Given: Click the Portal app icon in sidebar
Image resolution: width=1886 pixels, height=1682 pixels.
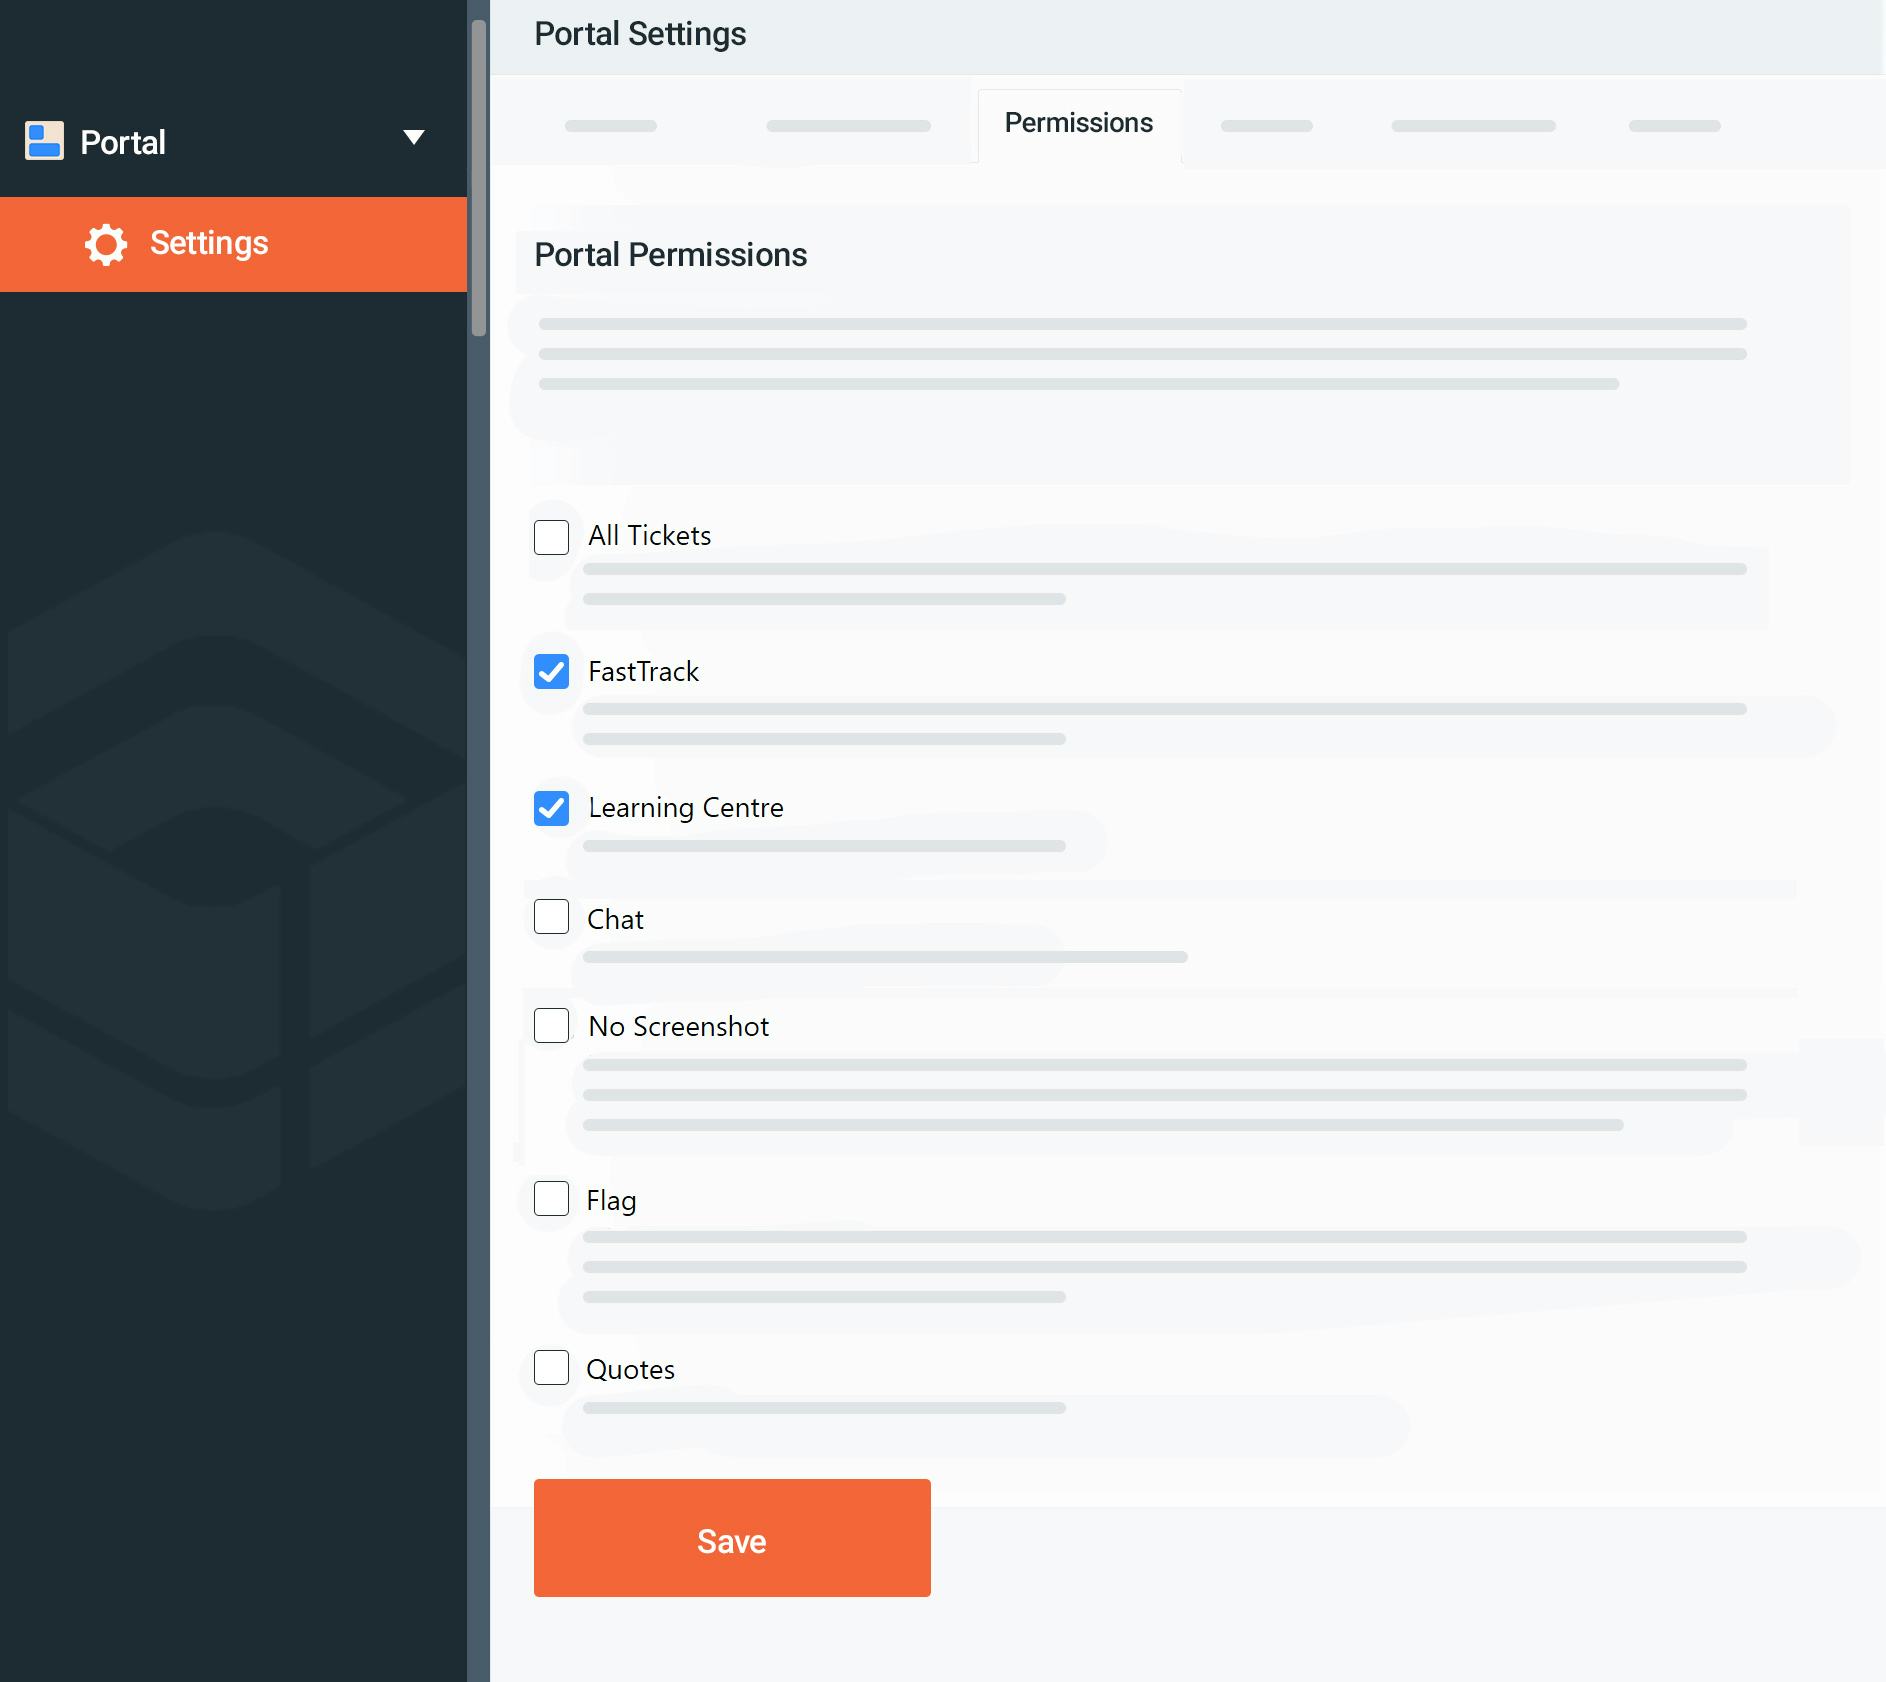Looking at the screenshot, I should click(42, 140).
